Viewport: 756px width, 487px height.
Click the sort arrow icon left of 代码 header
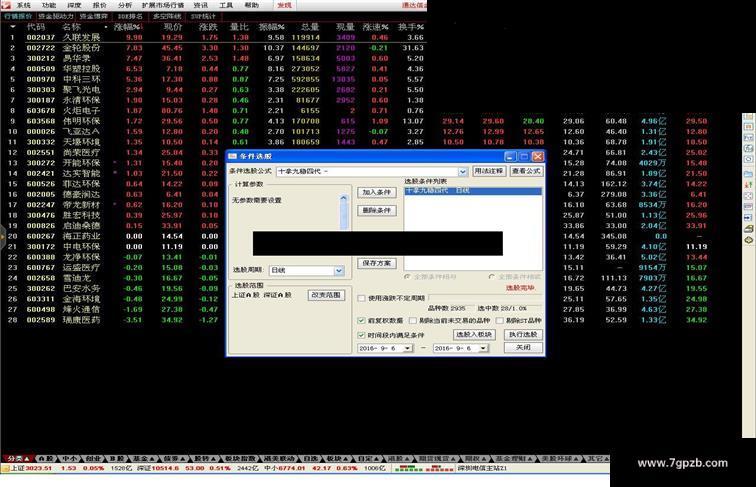coord(13,27)
